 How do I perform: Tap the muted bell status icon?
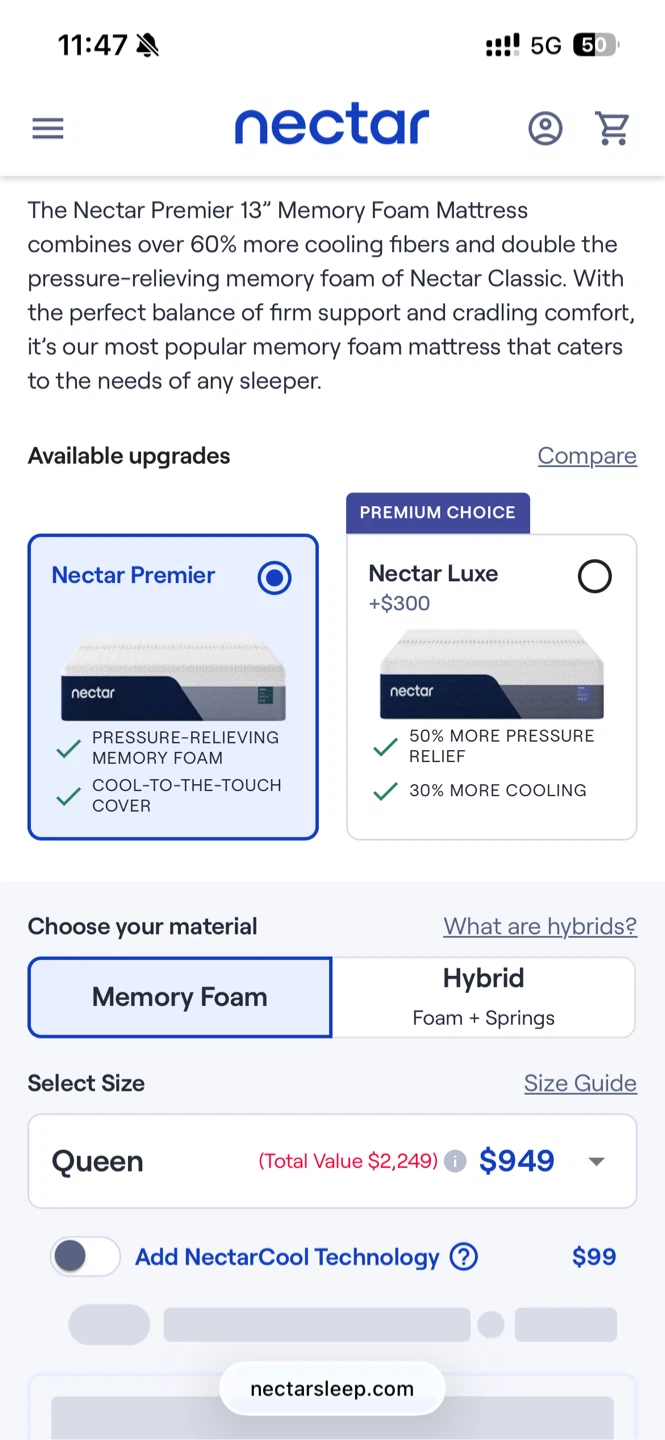pos(147,45)
